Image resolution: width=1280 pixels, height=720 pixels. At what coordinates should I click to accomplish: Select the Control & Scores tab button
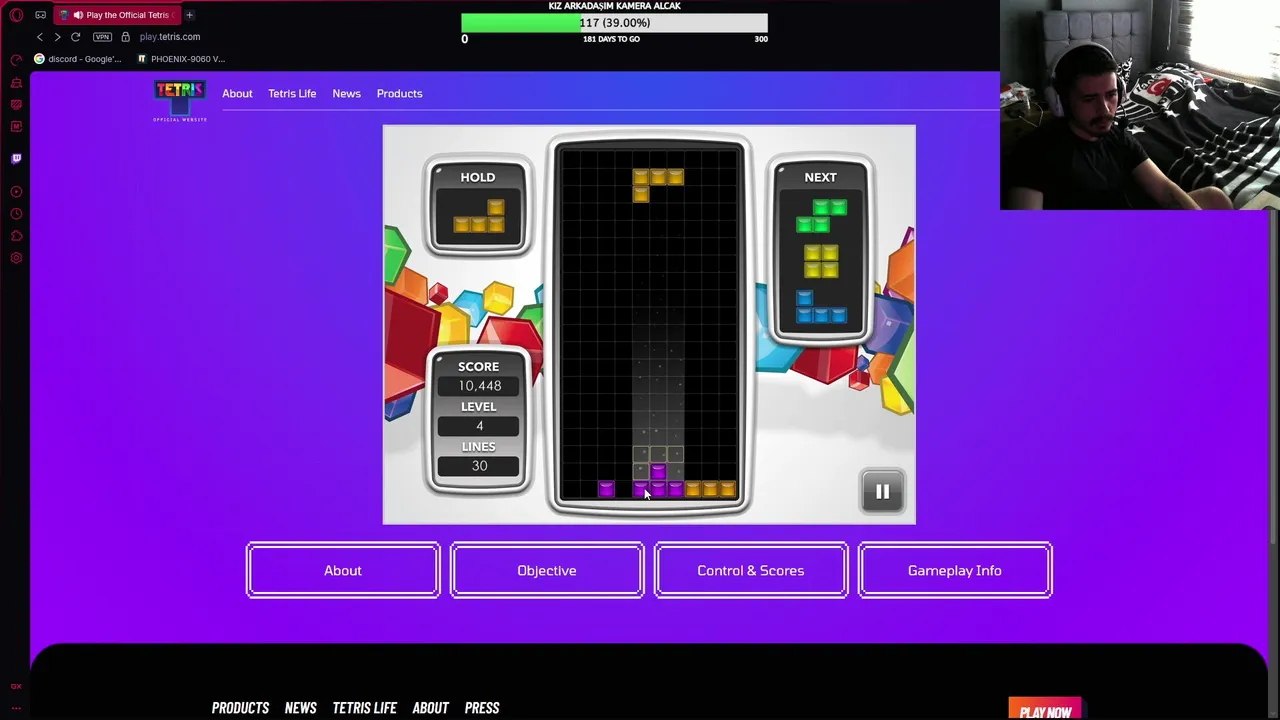coord(751,570)
